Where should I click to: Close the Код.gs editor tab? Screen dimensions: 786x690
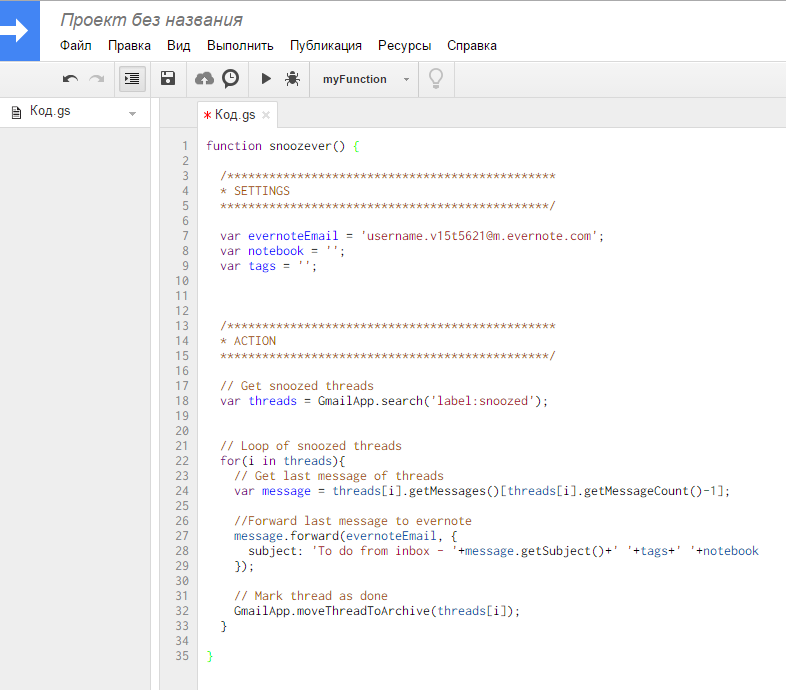[266, 115]
